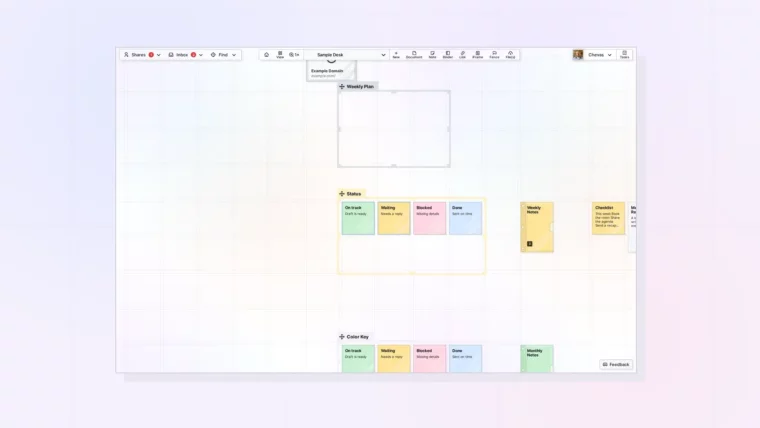Click the New item tool
Screen dimensions: 760x428
pyautogui.click(x=396, y=55)
